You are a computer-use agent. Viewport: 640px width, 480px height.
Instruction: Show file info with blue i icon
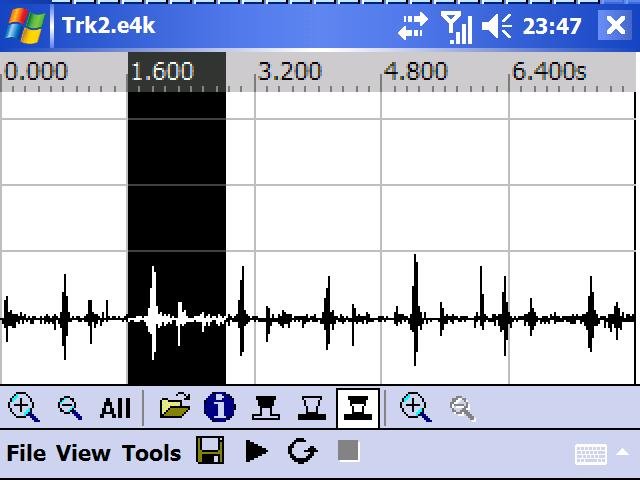[x=220, y=407]
